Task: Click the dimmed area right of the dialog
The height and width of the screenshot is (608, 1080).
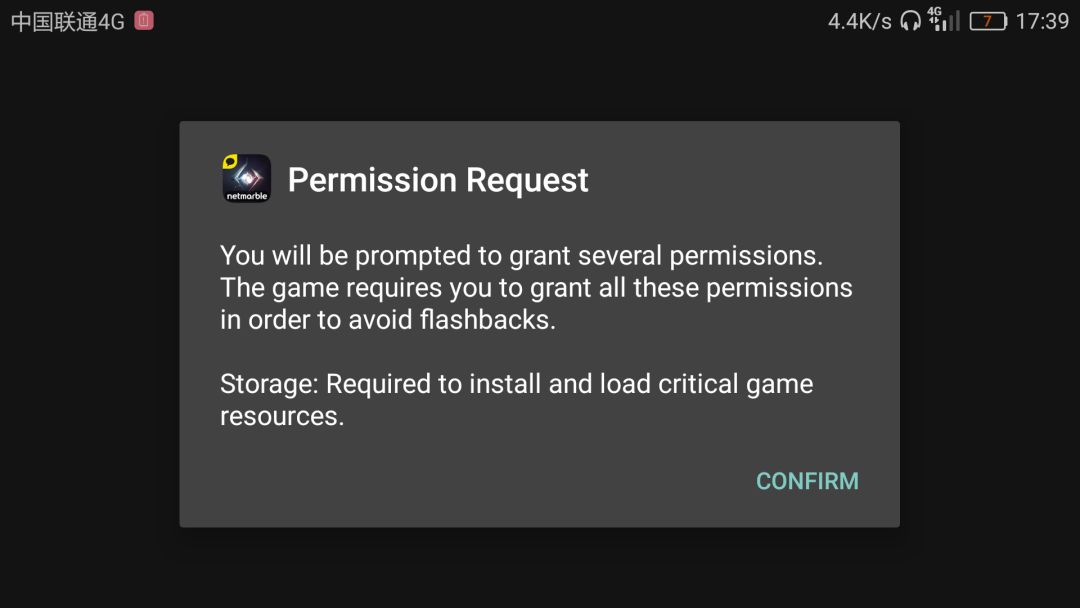Action: coord(988,320)
